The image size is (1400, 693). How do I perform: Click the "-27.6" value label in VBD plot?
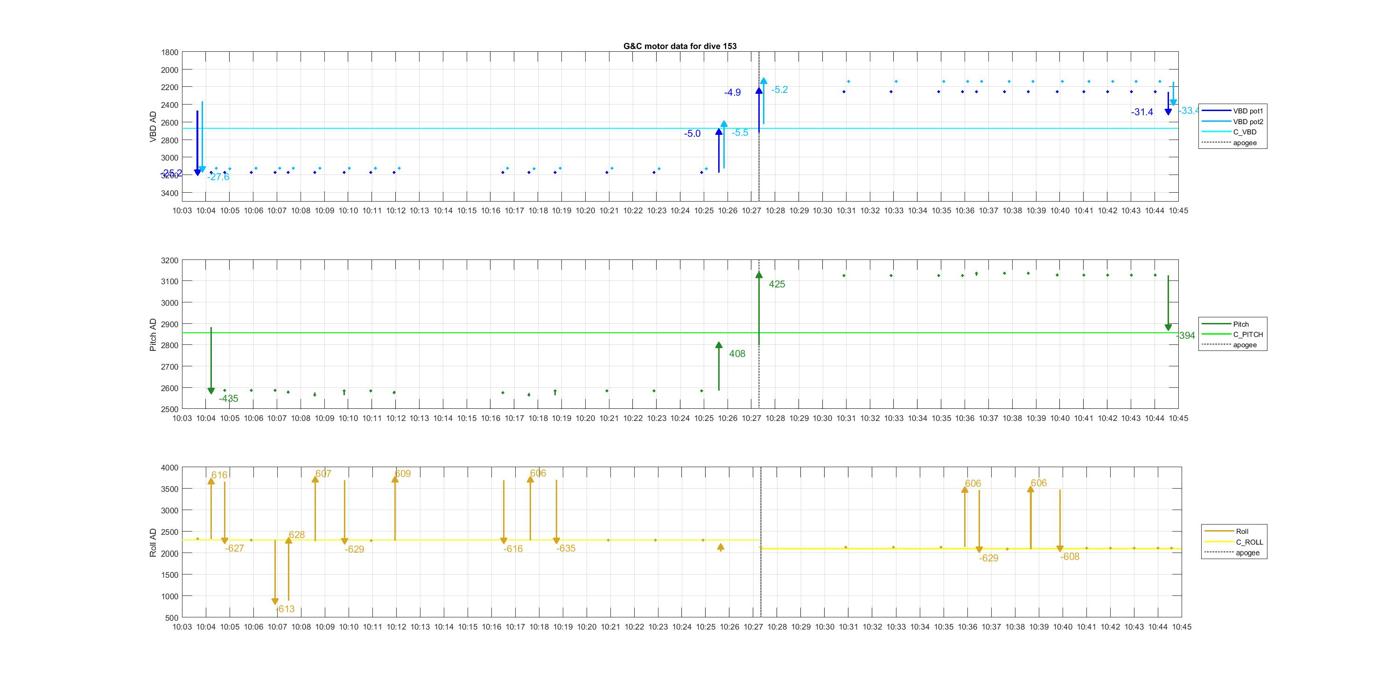tap(218, 177)
